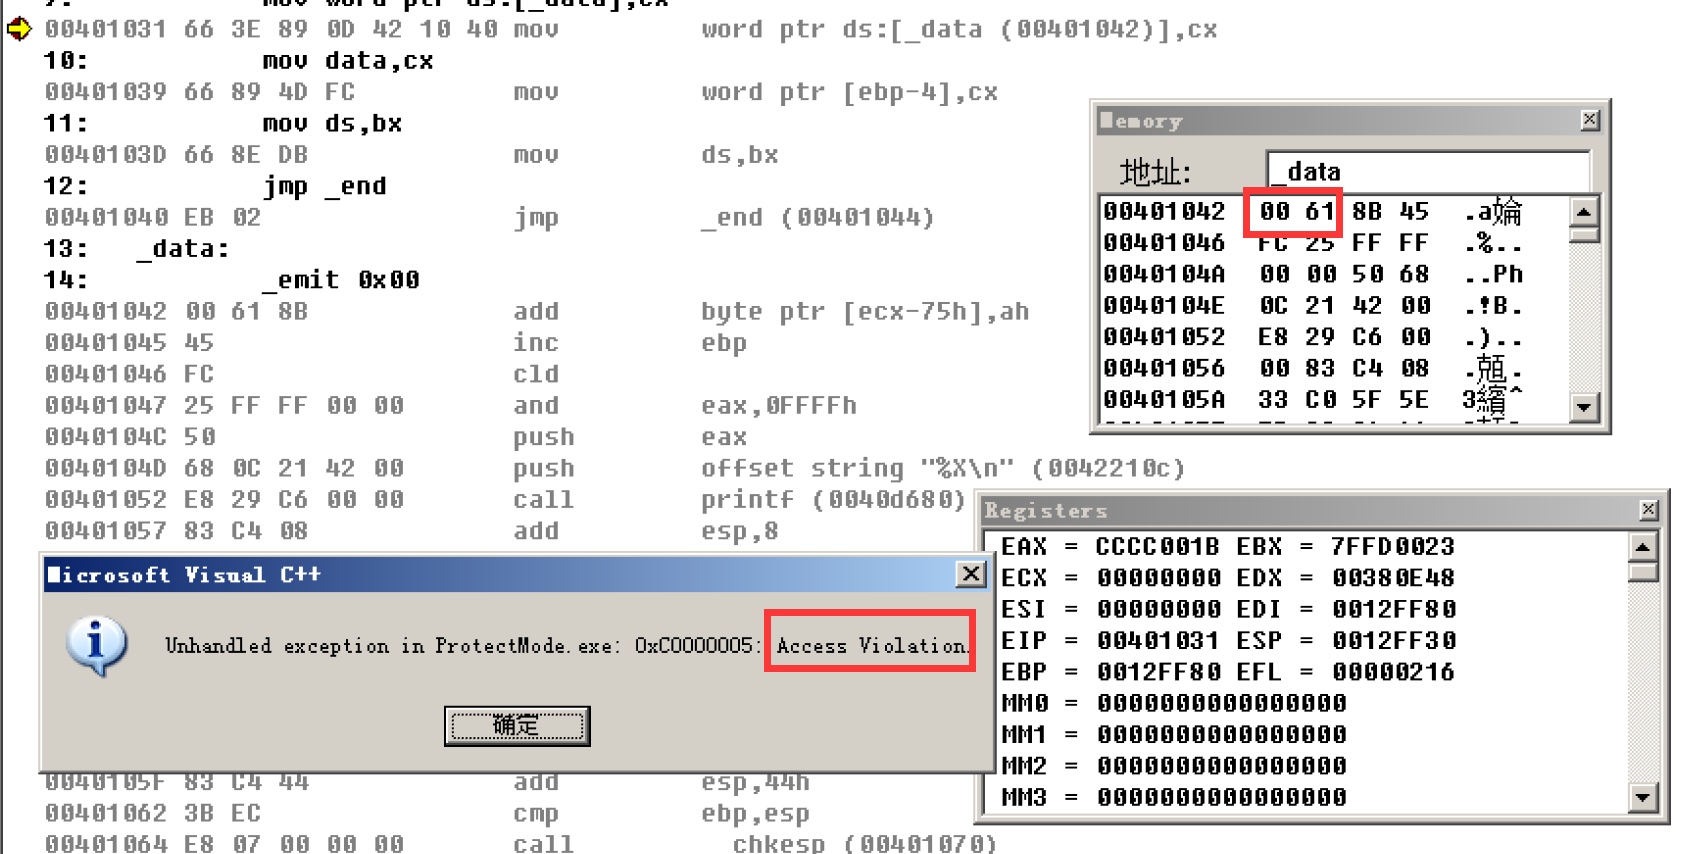Click the inc ebp line at 00401045
Image resolution: width=1701 pixels, height=854 pixels.
tap(395, 343)
